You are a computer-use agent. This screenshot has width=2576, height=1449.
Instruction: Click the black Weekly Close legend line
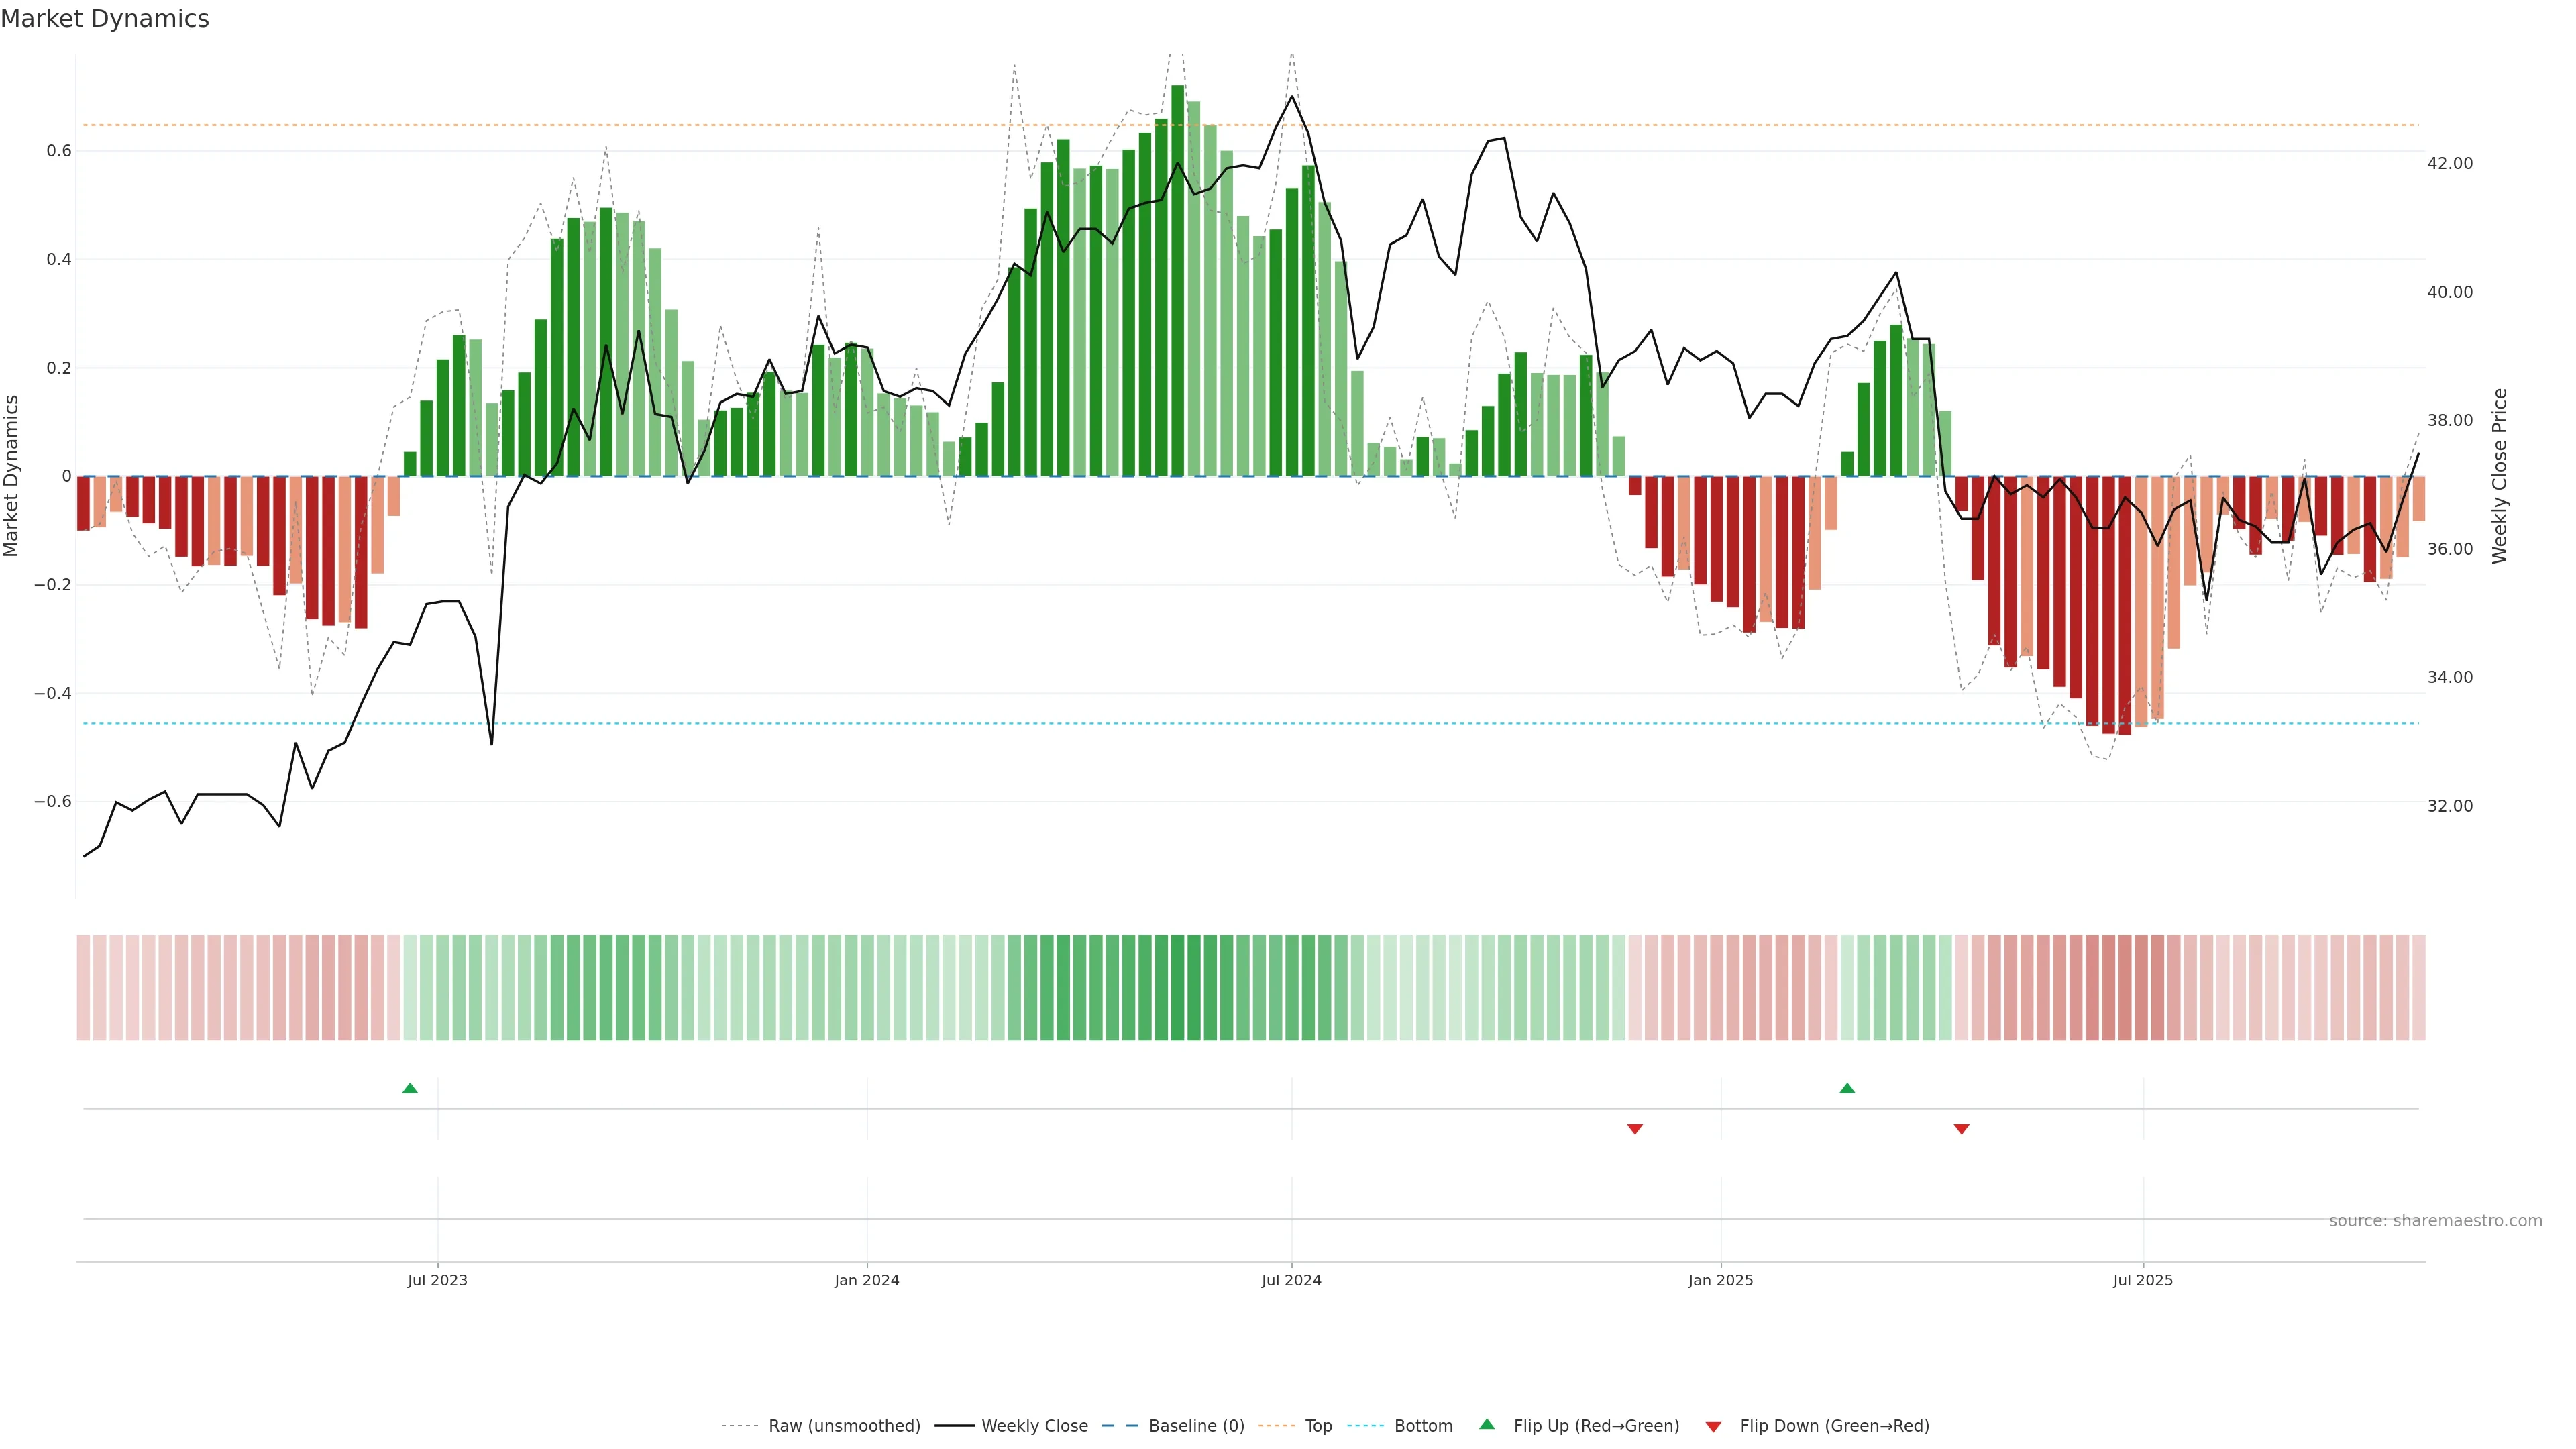coord(954,1426)
